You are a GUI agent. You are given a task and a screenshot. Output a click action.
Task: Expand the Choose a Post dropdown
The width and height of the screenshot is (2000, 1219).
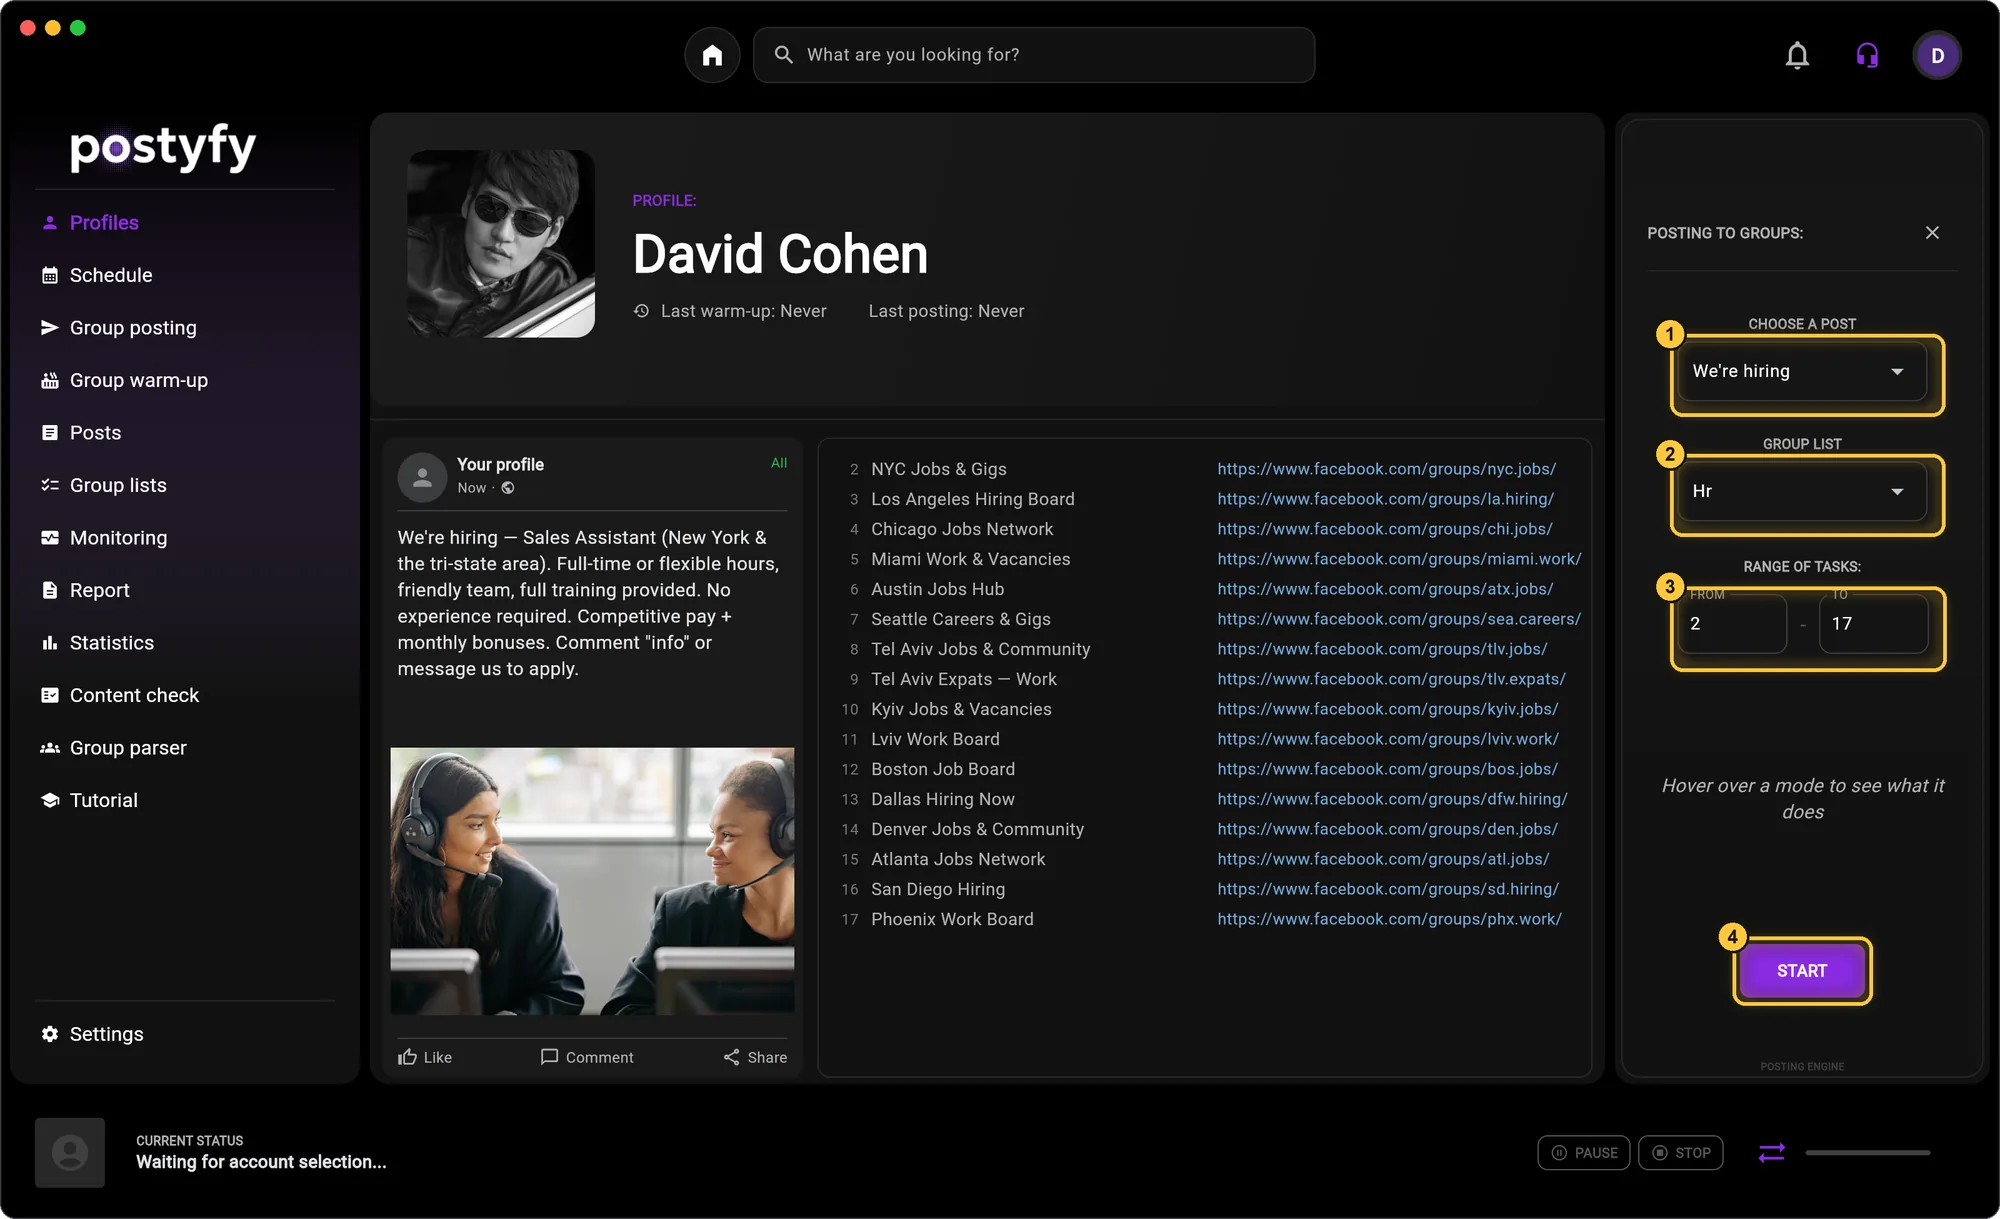pos(1802,371)
